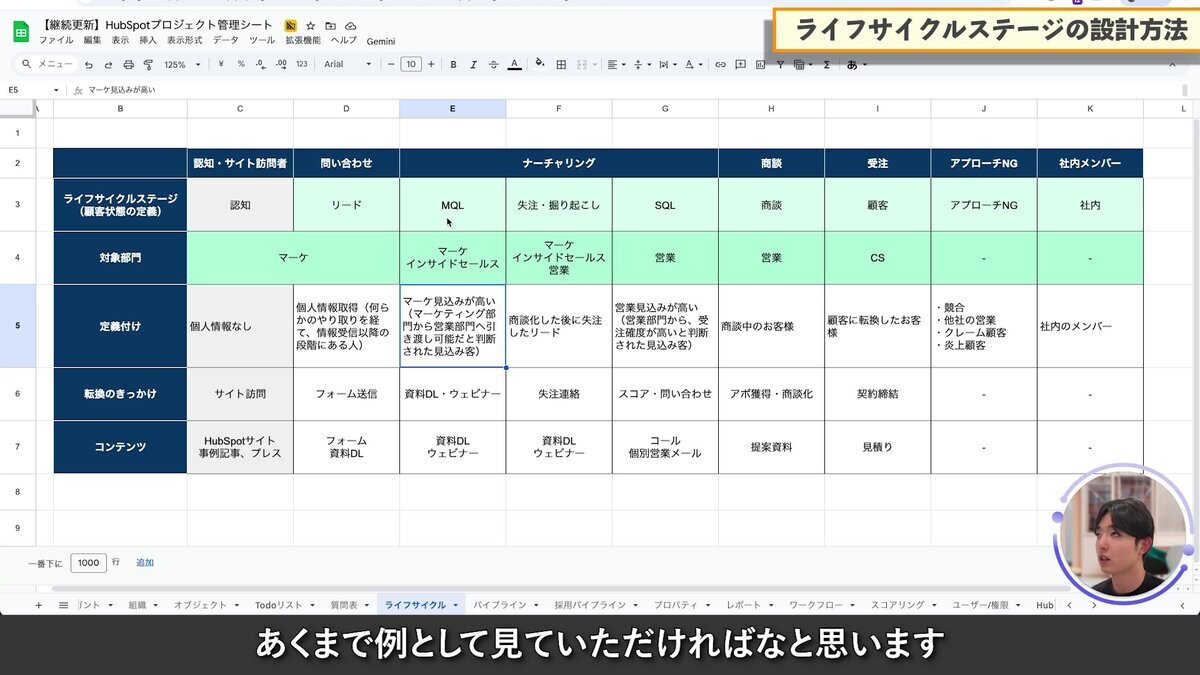Open the ライフサイクル sheet tab dropdown arrow
This screenshot has height=675, width=1200.
456,604
